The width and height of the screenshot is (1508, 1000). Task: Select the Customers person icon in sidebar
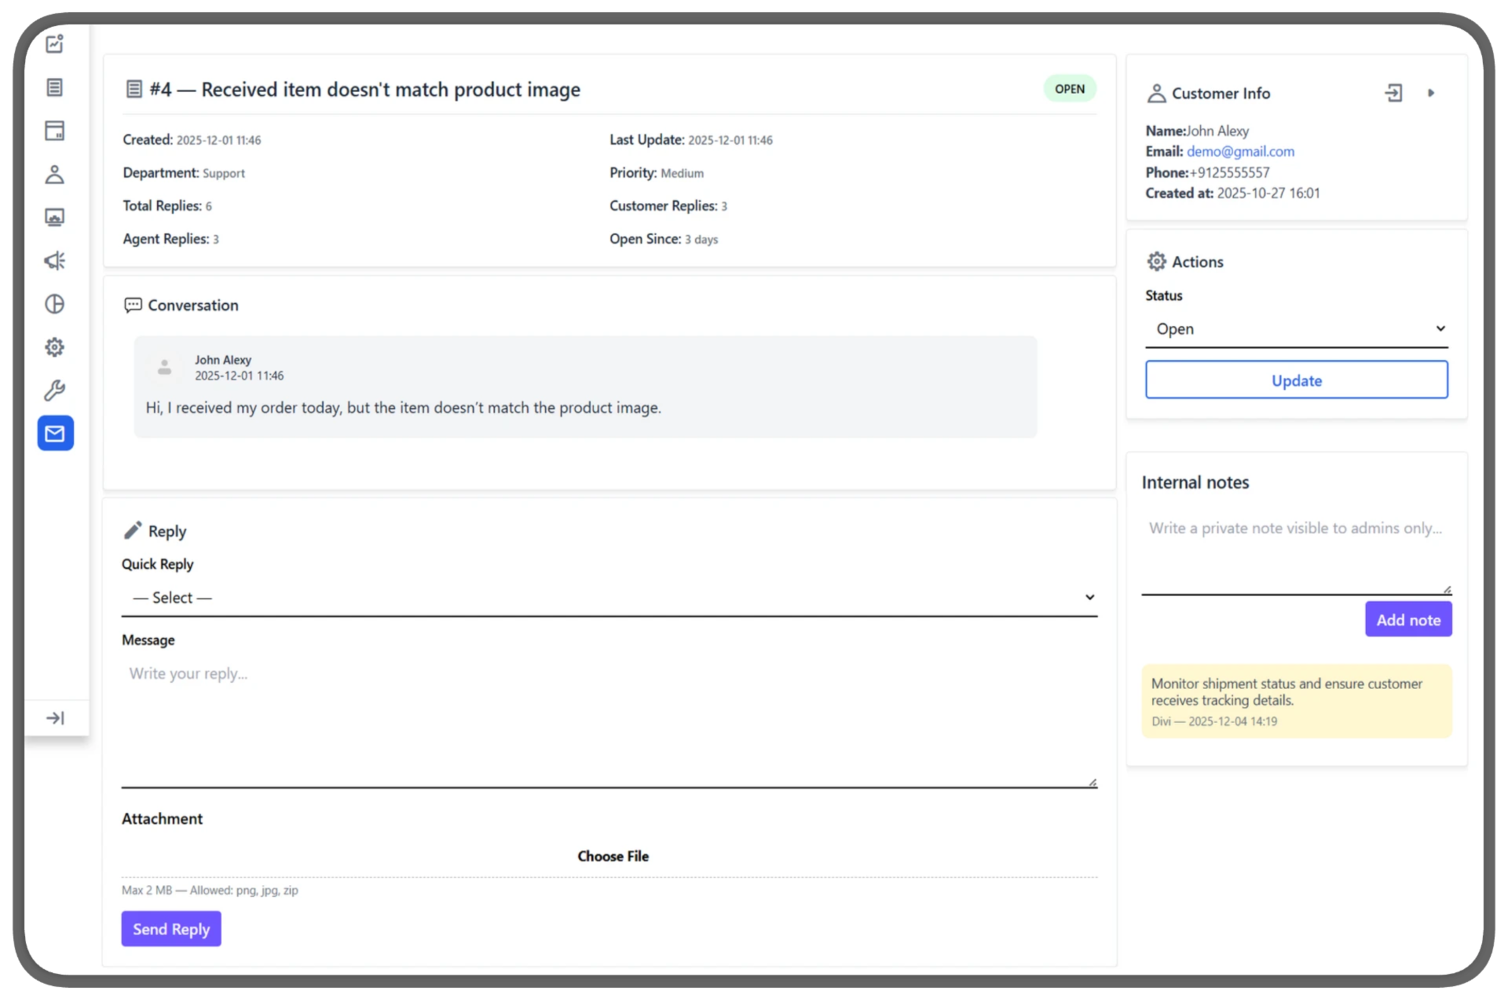coord(55,174)
